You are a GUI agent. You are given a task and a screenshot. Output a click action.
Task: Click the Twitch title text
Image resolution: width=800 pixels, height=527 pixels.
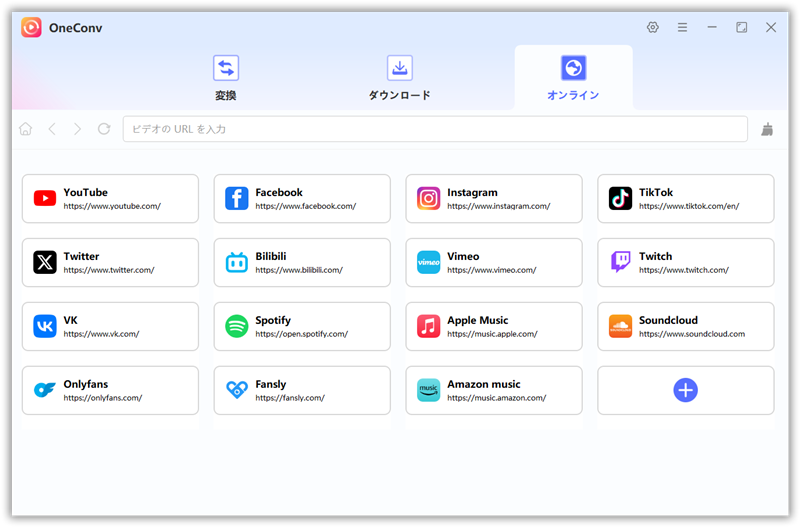656,256
